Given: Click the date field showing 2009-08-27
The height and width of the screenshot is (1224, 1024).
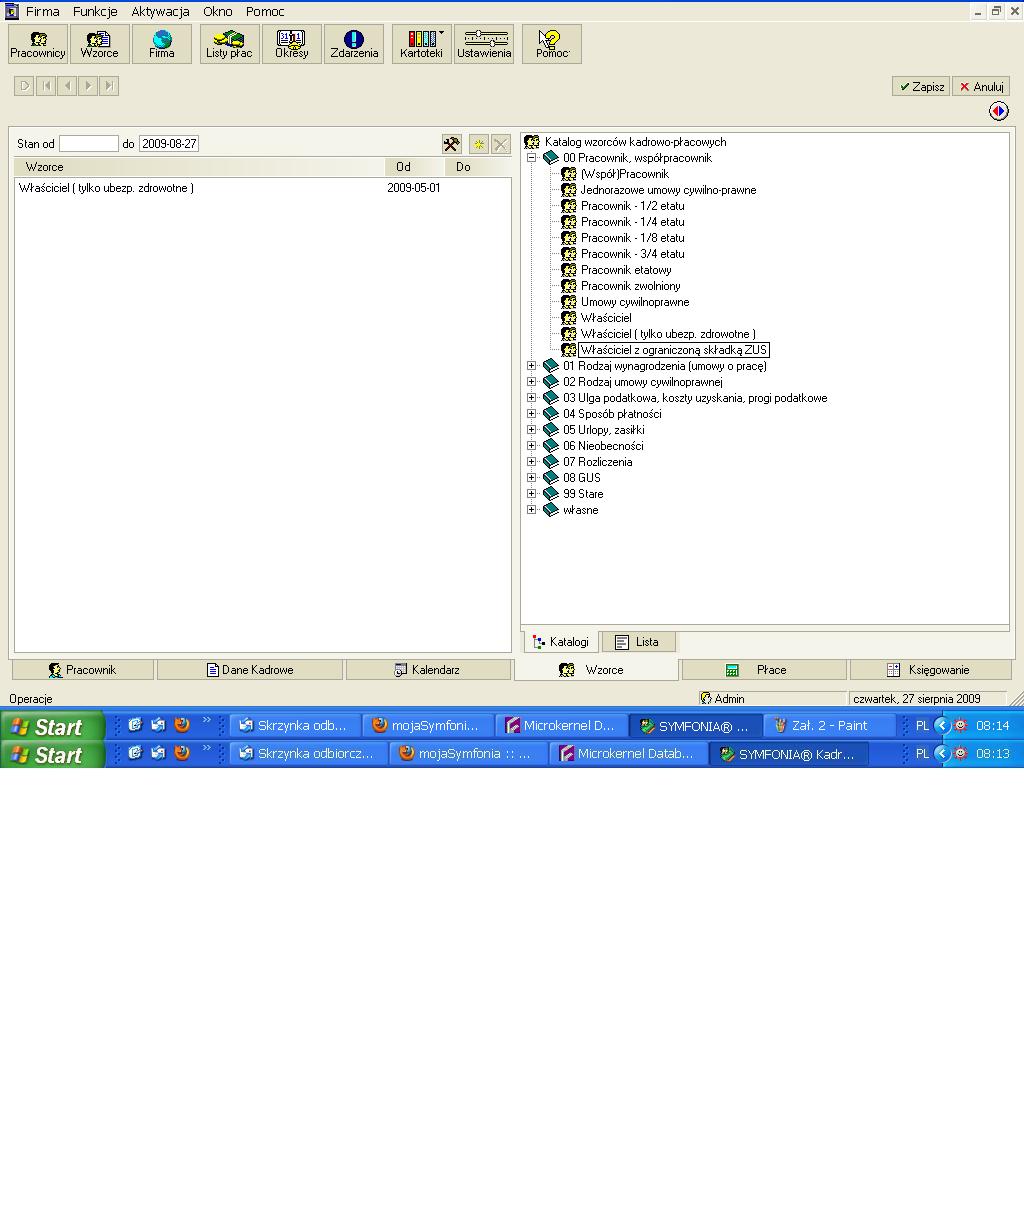Looking at the screenshot, I should point(169,144).
